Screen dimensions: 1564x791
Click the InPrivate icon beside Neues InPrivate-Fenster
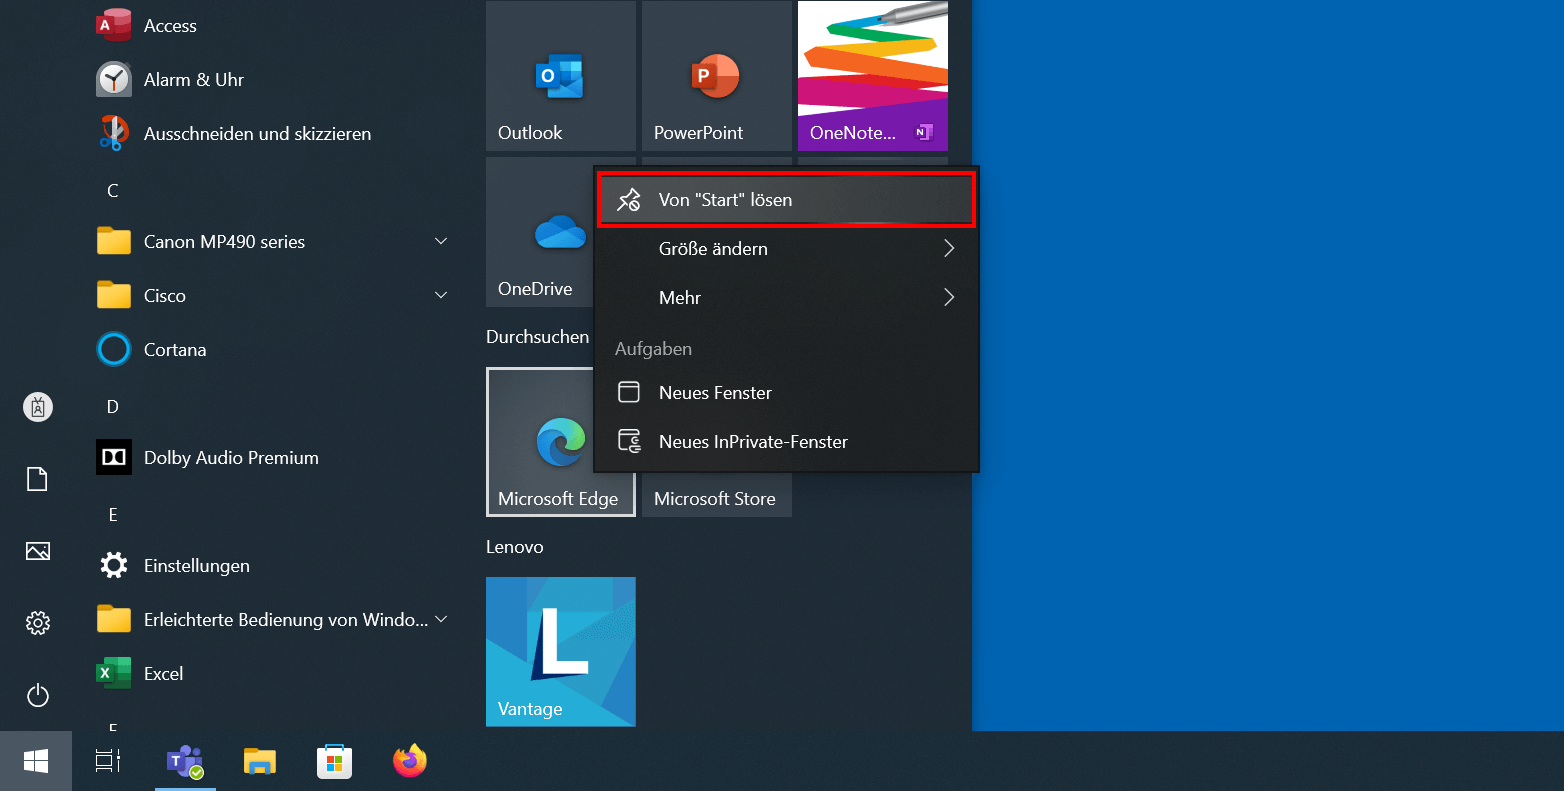pyautogui.click(x=629, y=441)
